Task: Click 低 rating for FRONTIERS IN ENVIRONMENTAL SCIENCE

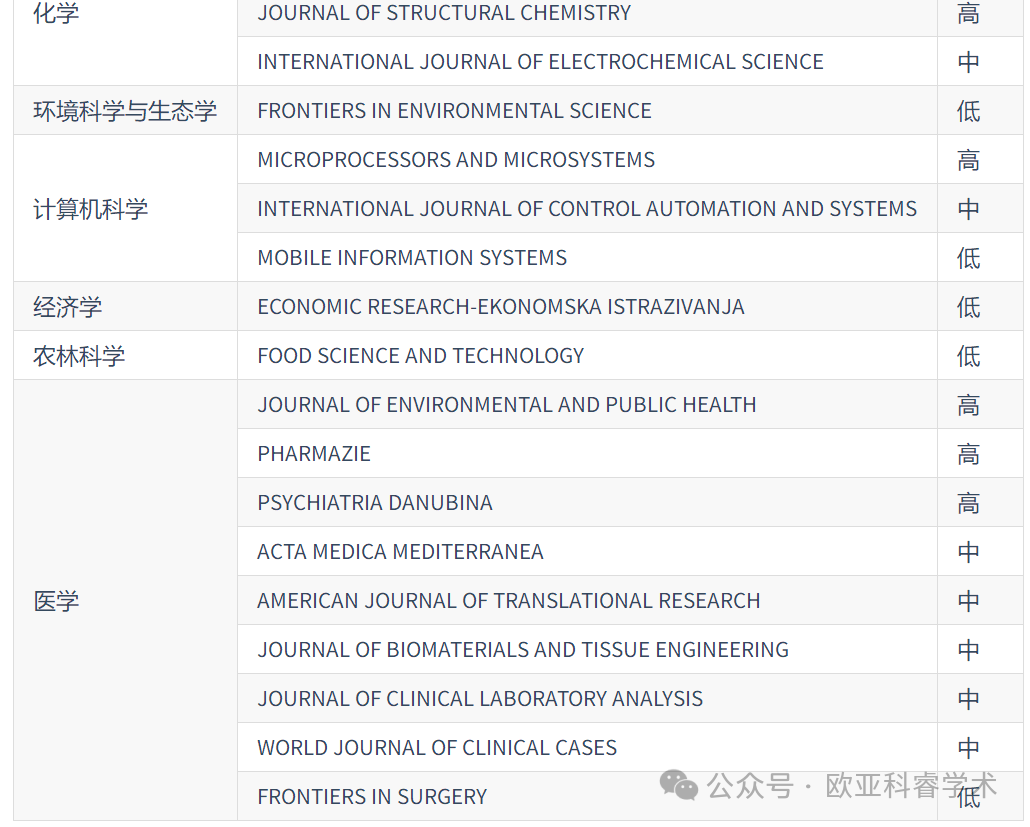Action: (x=968, y=111)
